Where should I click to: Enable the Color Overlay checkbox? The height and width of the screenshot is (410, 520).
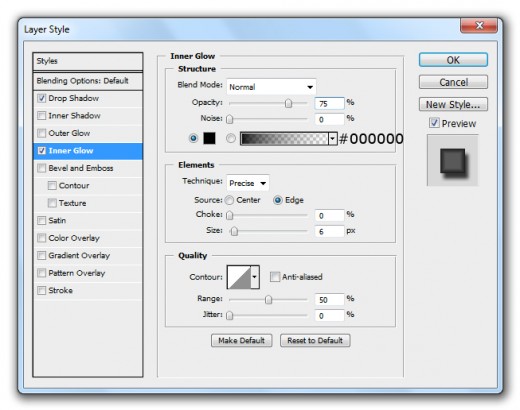(x=42, y=238)
